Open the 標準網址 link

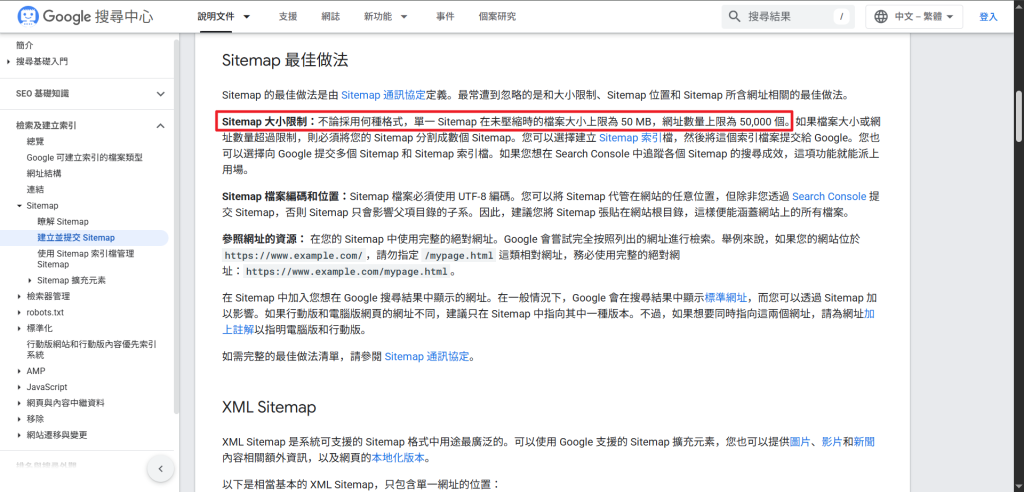726,297
